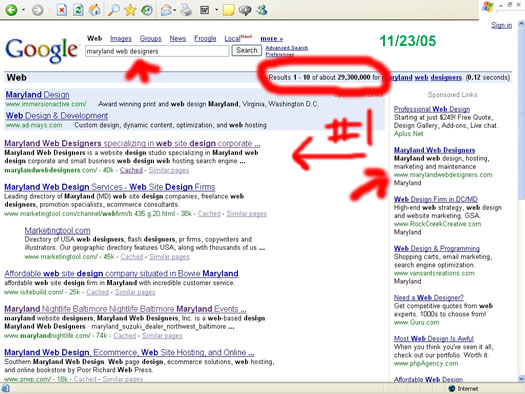Open the 'more »' services link
Screen dimensions: 525x394
(272, 39)
